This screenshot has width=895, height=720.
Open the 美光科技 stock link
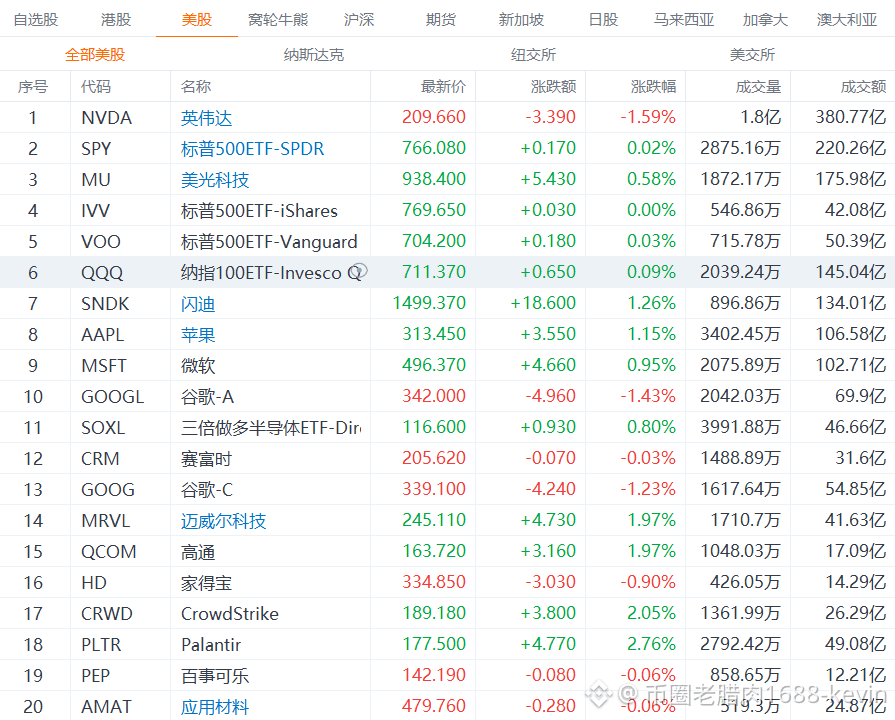click(215, 180)
